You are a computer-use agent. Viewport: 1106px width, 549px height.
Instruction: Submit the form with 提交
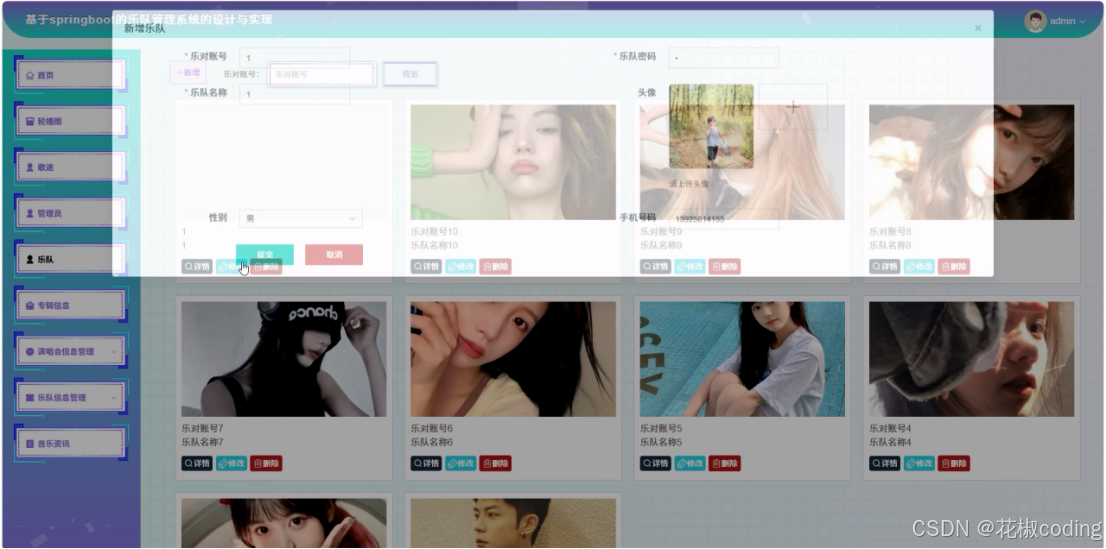(x=265, y=255)
